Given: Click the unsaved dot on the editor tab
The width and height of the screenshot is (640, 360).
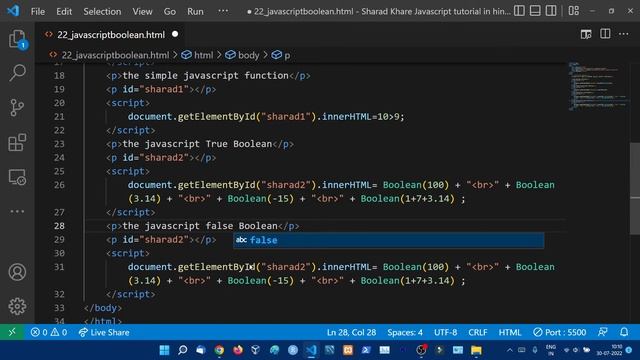Looking at the screenshot, I should [175, 34].
